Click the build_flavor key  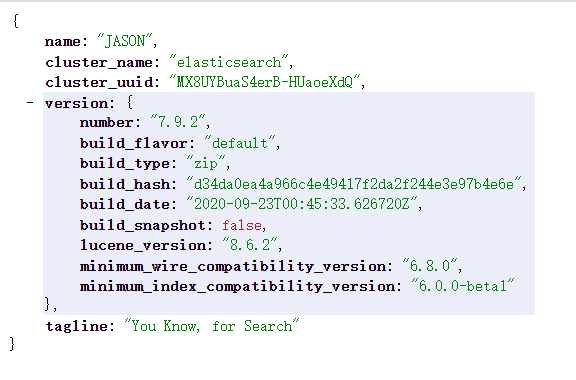(x=133, y=143)
